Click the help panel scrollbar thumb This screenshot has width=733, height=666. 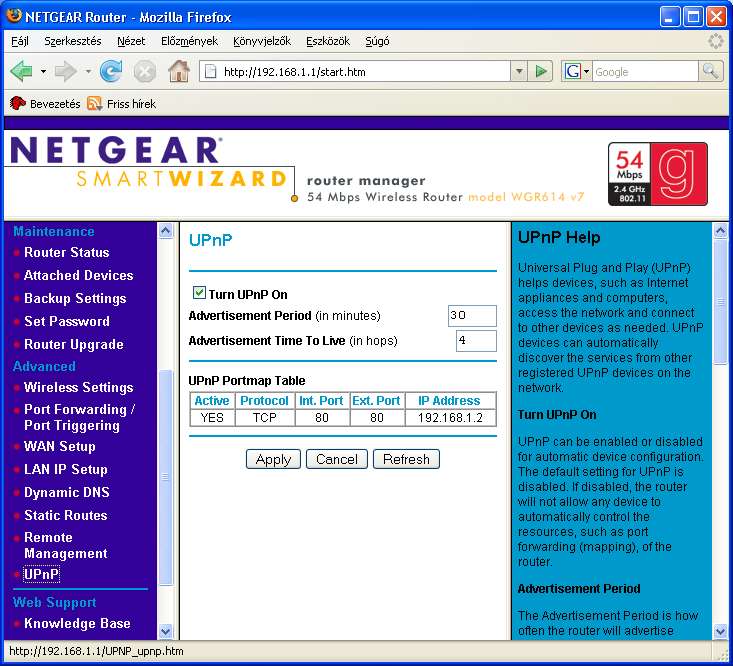pos(720,301)
